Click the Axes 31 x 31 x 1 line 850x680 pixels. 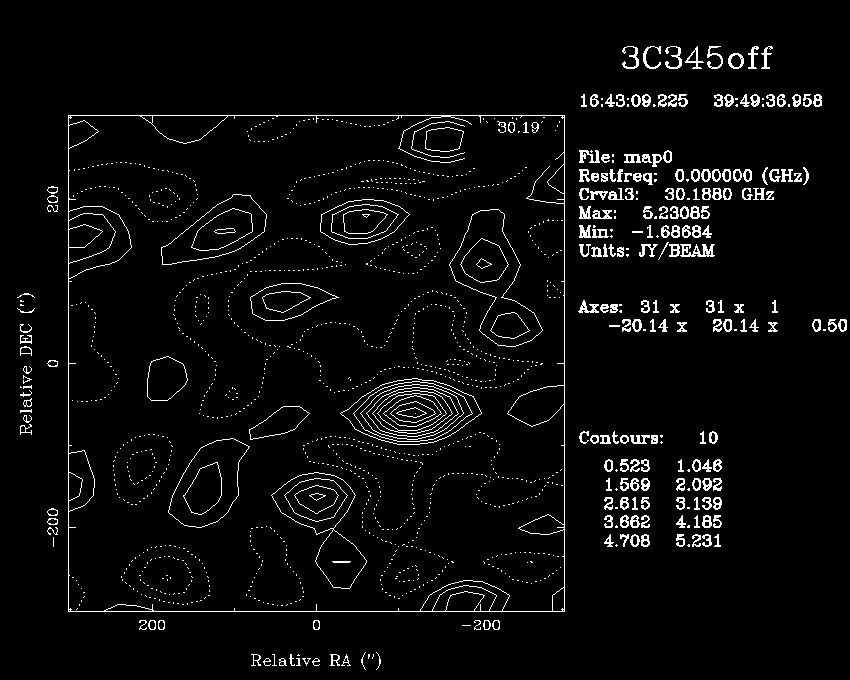(x=679, y=307)
